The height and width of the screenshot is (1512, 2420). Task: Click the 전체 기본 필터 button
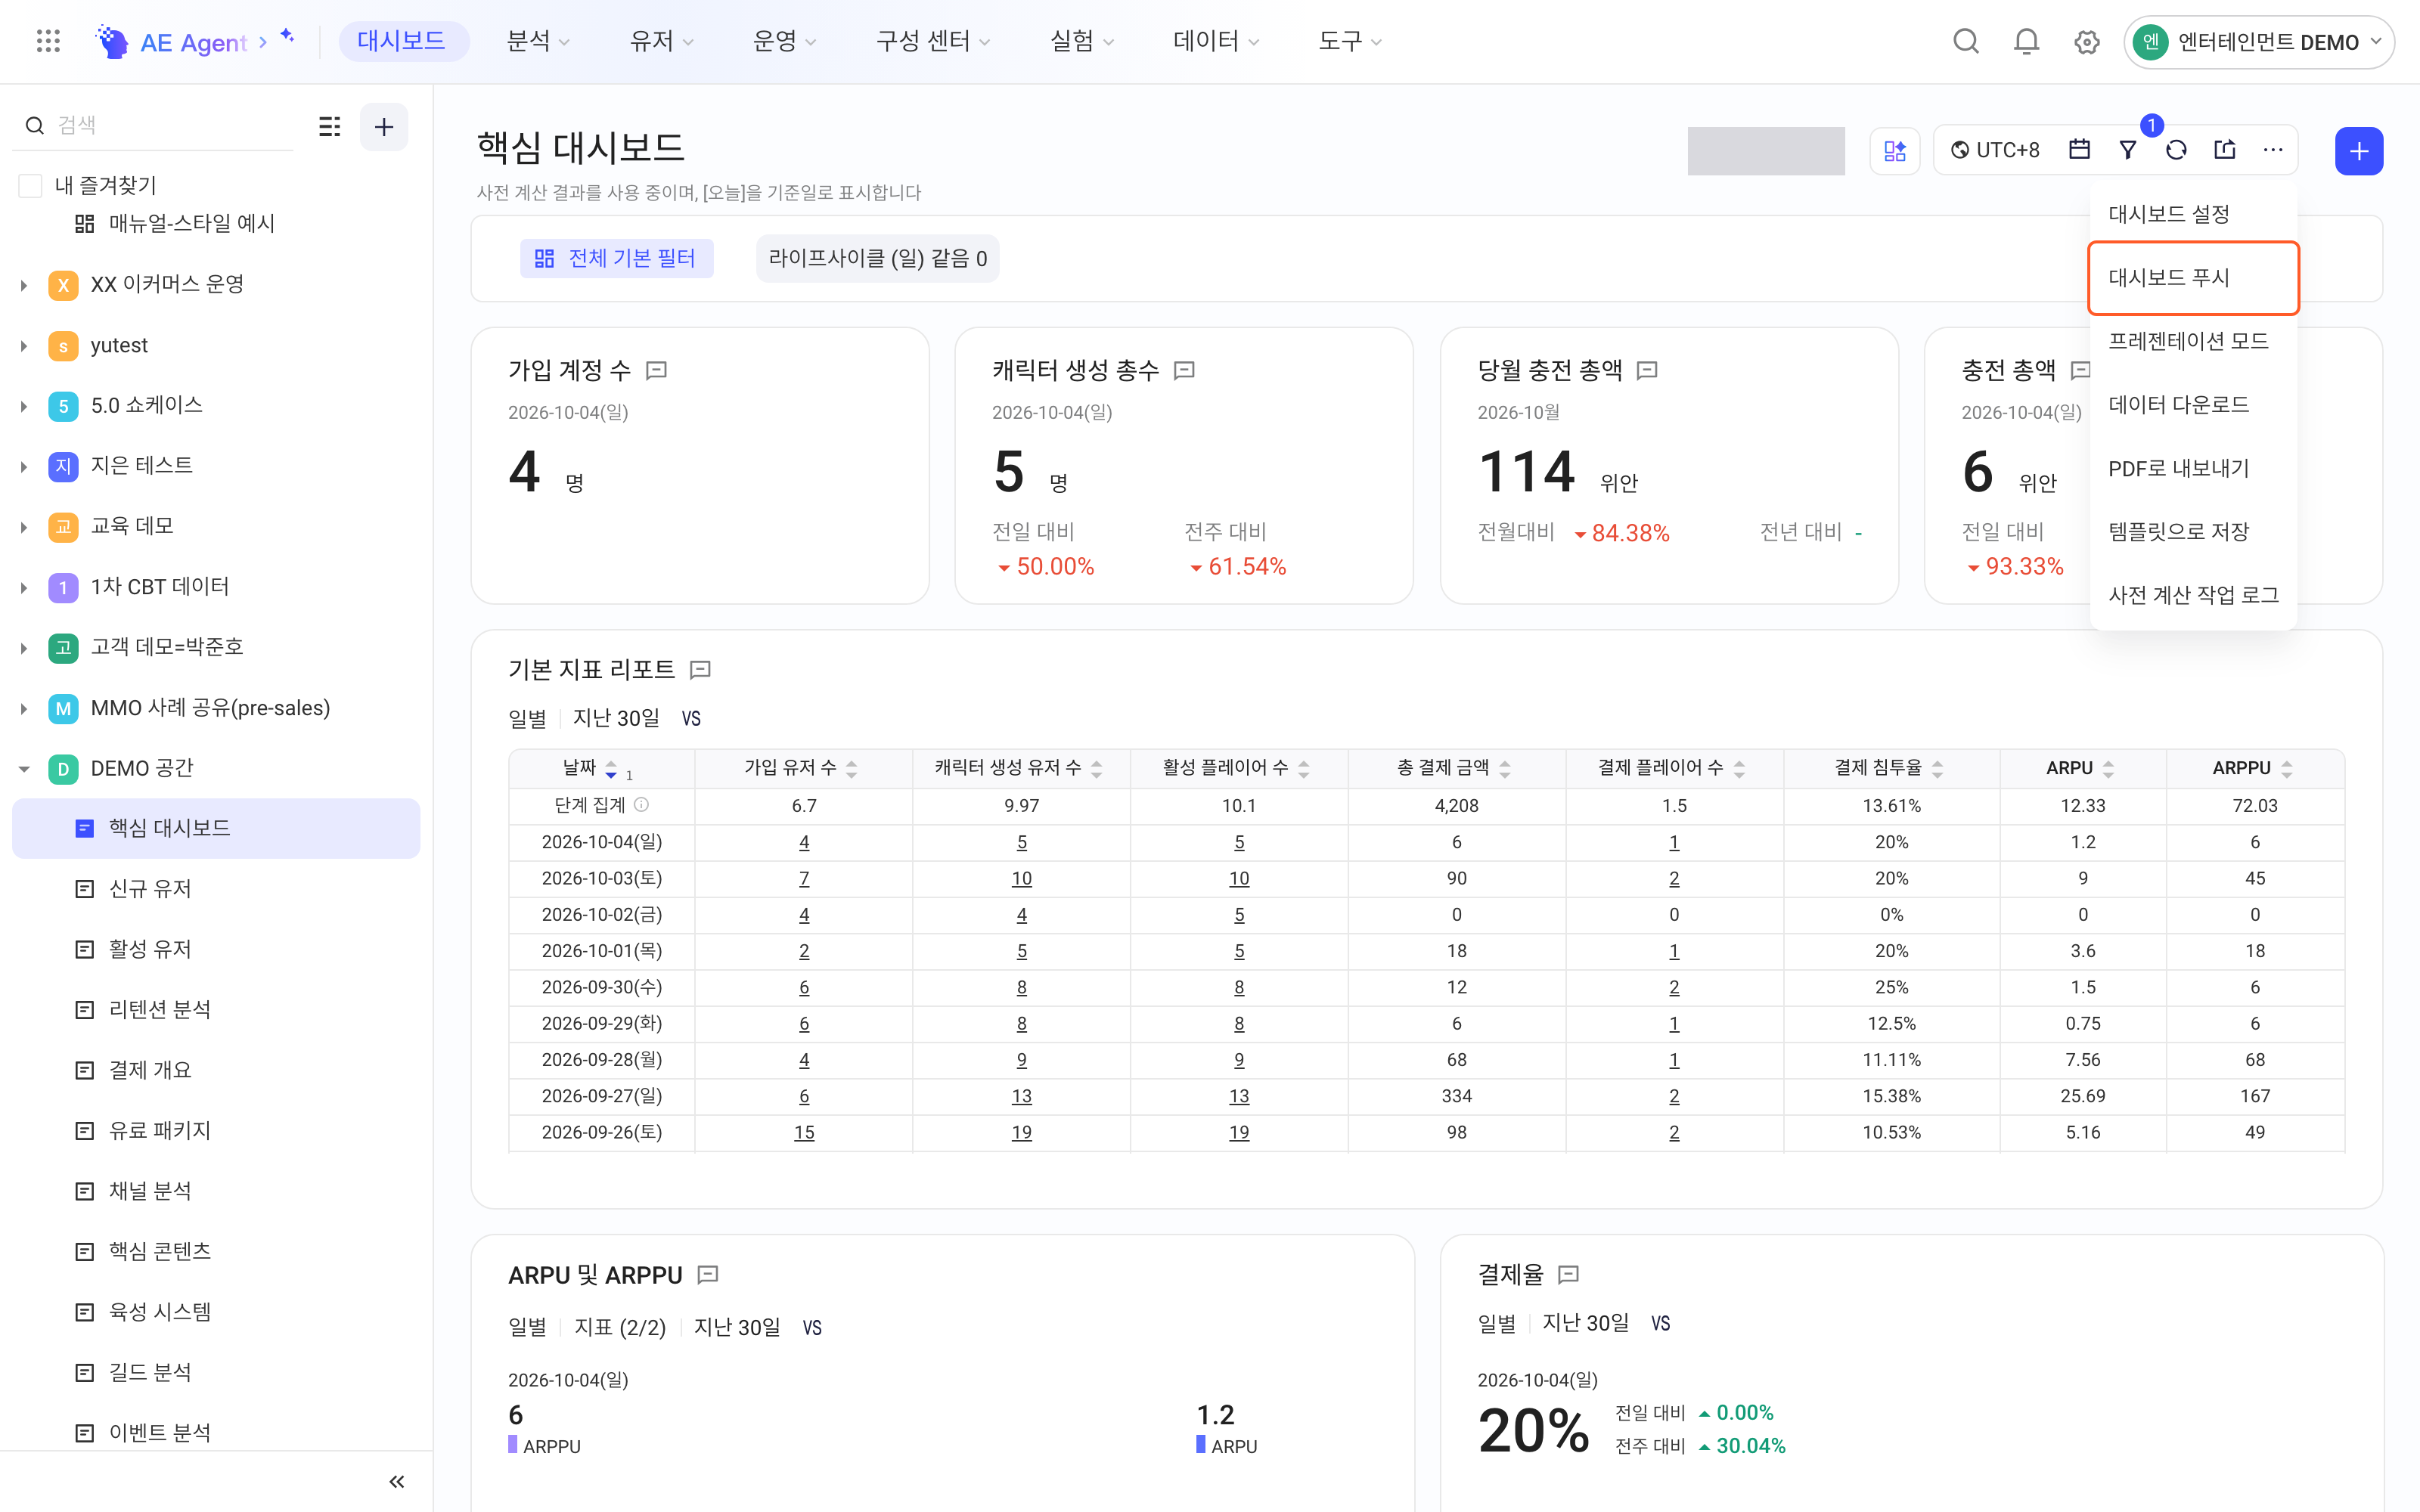[x=616, y=258]
